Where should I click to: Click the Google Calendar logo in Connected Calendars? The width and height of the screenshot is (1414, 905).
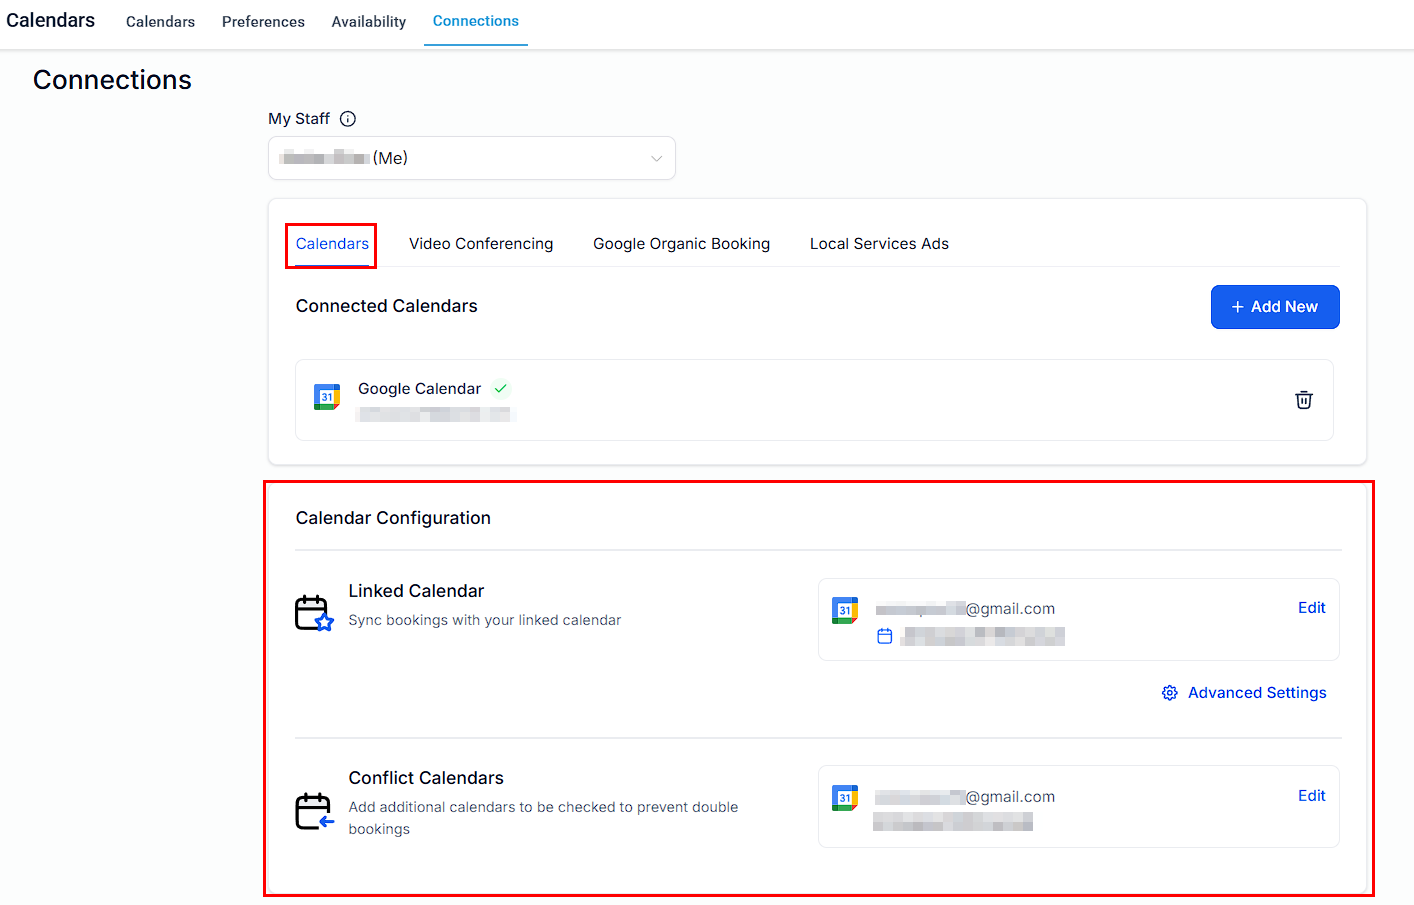pyautogui.click(x=327, y=397)
